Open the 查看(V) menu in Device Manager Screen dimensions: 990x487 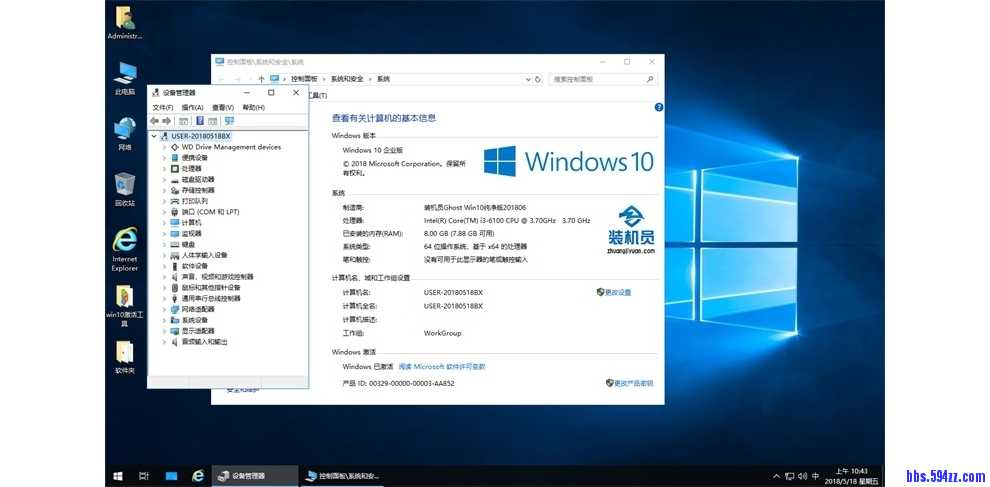222,107
